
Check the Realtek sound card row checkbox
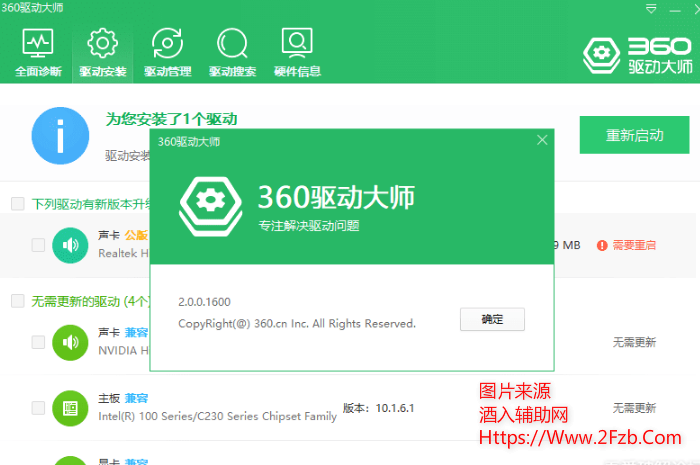(38, 245)
